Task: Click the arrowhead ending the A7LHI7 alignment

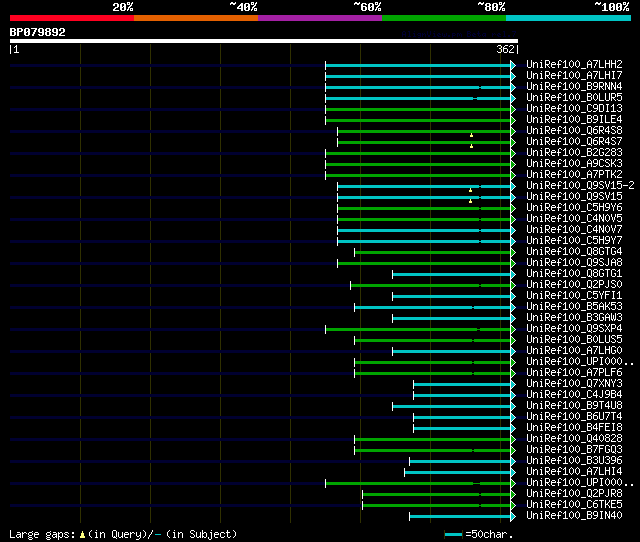Action: coord(513,76)
